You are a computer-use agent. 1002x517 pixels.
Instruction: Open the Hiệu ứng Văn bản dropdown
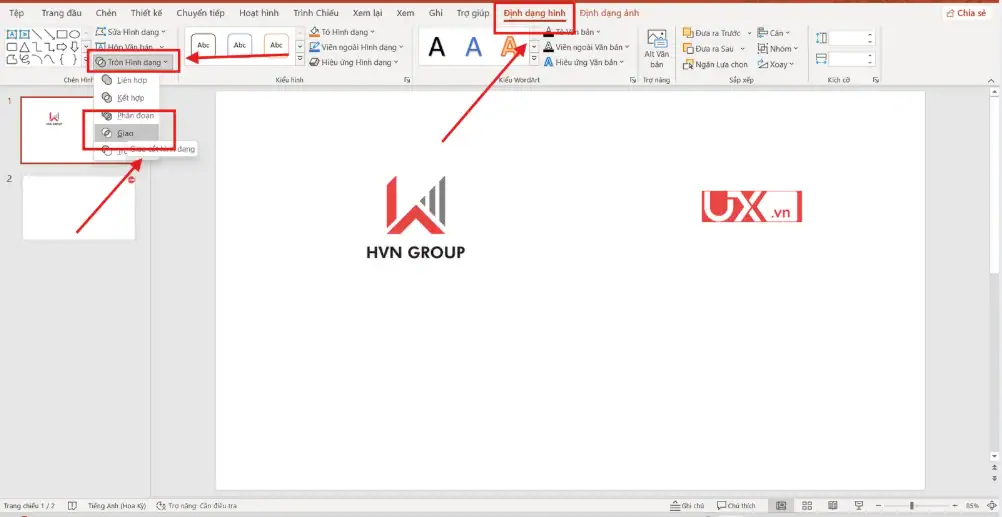(584, 62)
